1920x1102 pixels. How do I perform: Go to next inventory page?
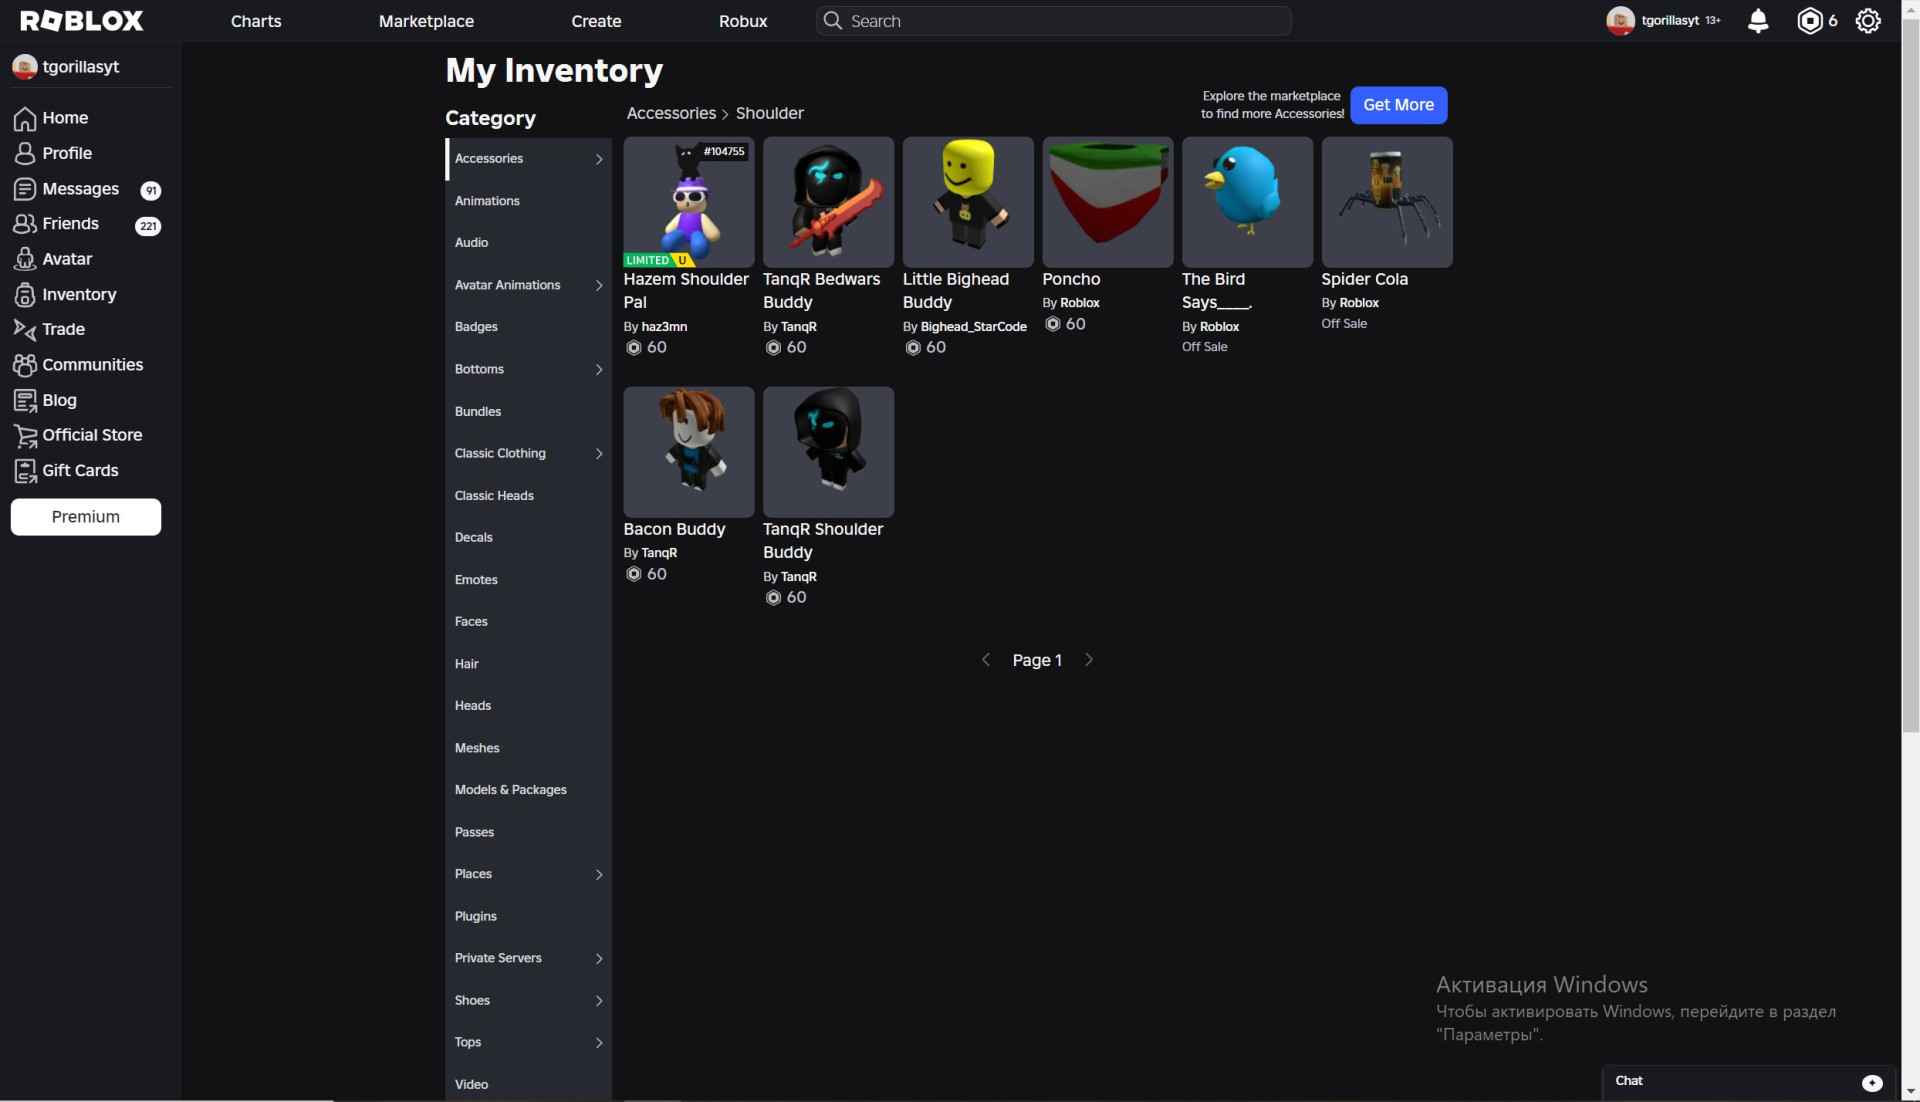[x=1089, y=660]
